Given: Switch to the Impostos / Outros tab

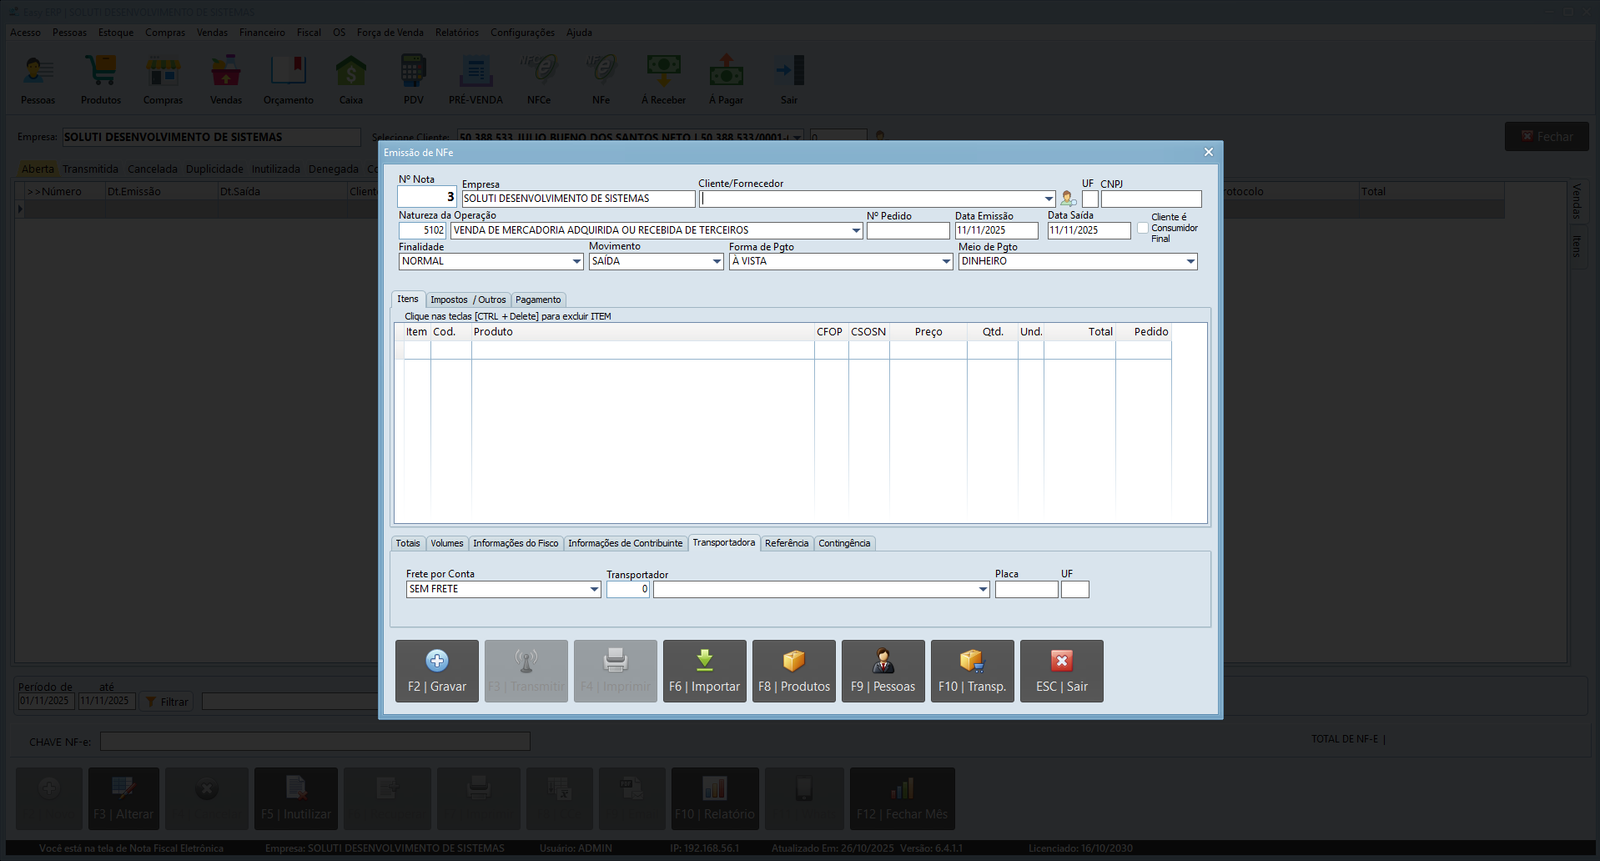Looking at the screenshot, I should pyautogui.click(x=468, y=300).
